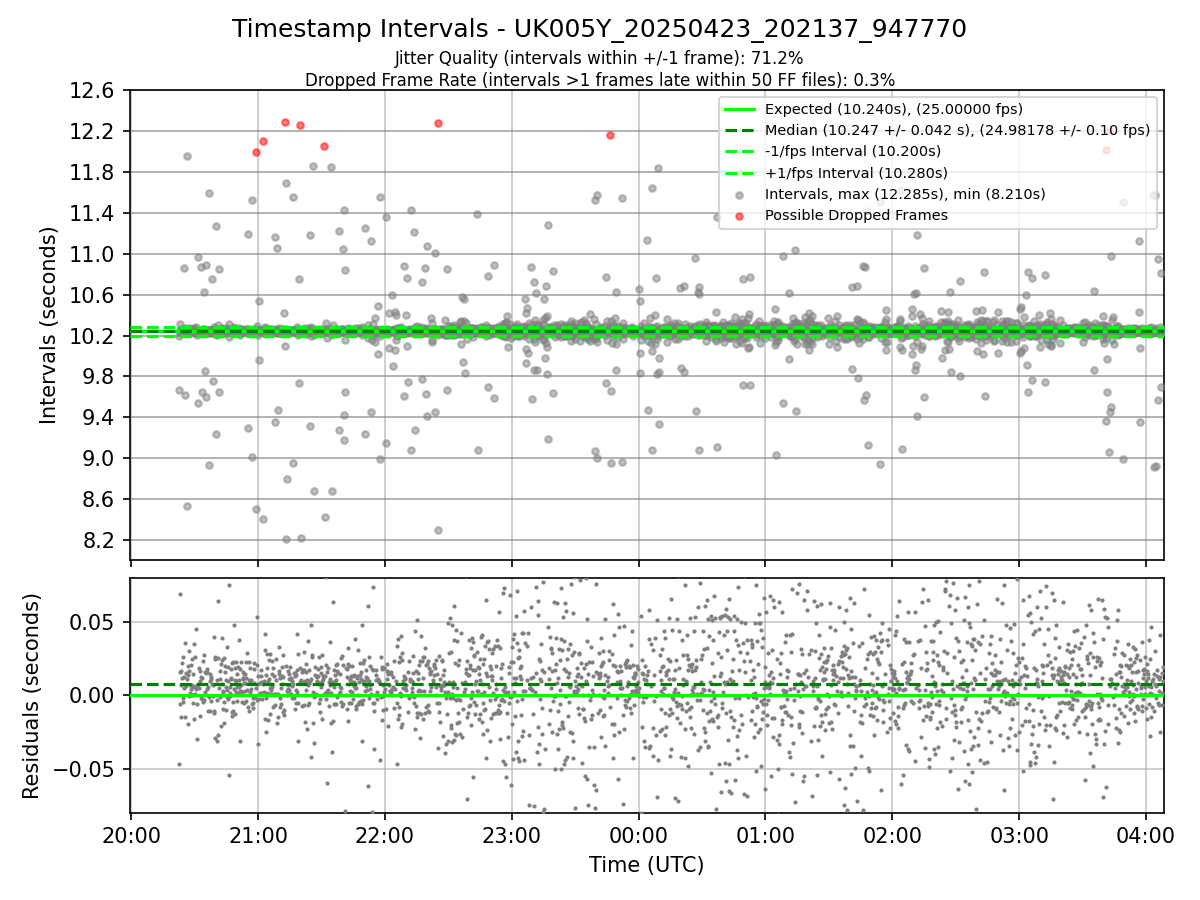Click the legend entry "Intervals, max (12.285s), min (8.210s)"
This screenshot has height=900, width=1200.
tap(905, 194)
